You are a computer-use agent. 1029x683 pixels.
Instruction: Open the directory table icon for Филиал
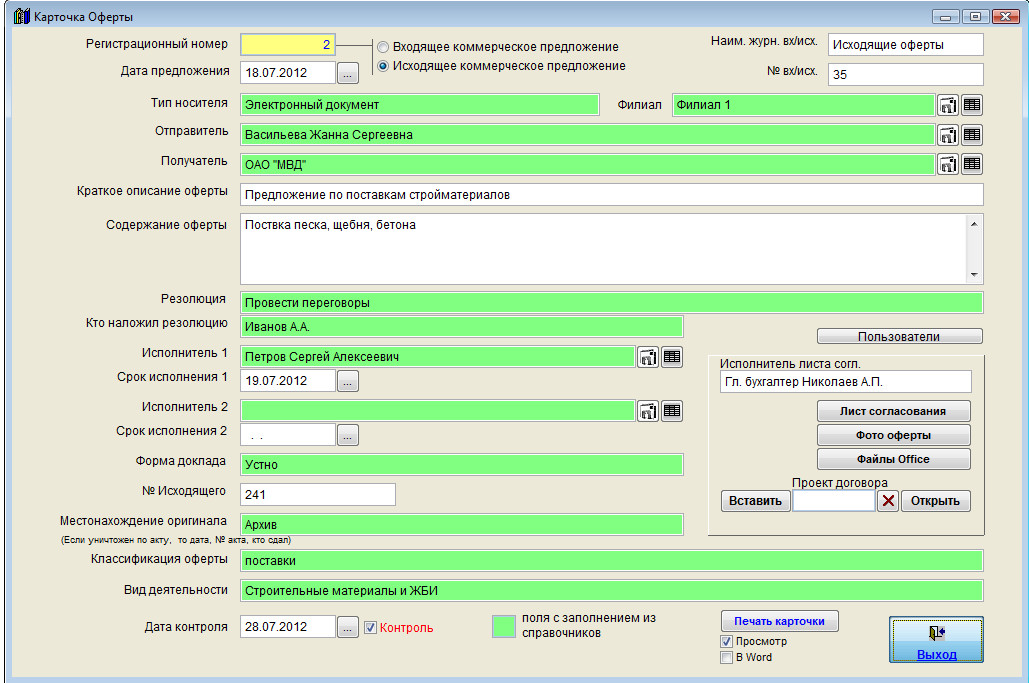[971, 105]
